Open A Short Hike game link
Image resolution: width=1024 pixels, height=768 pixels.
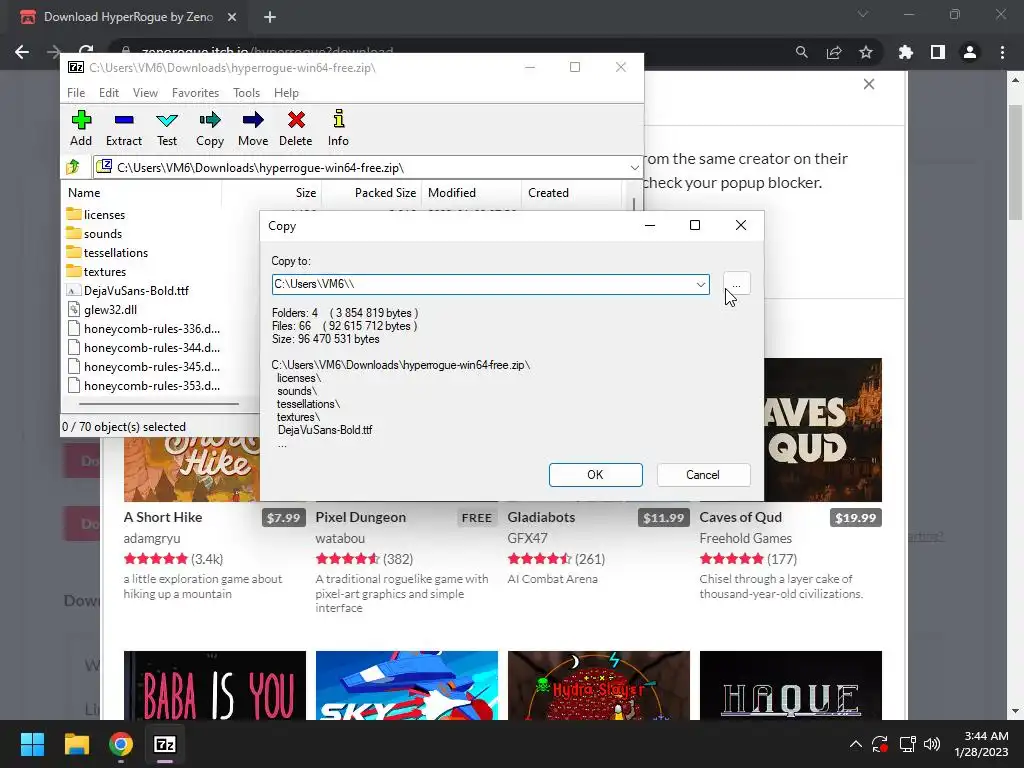coord(163,517)
